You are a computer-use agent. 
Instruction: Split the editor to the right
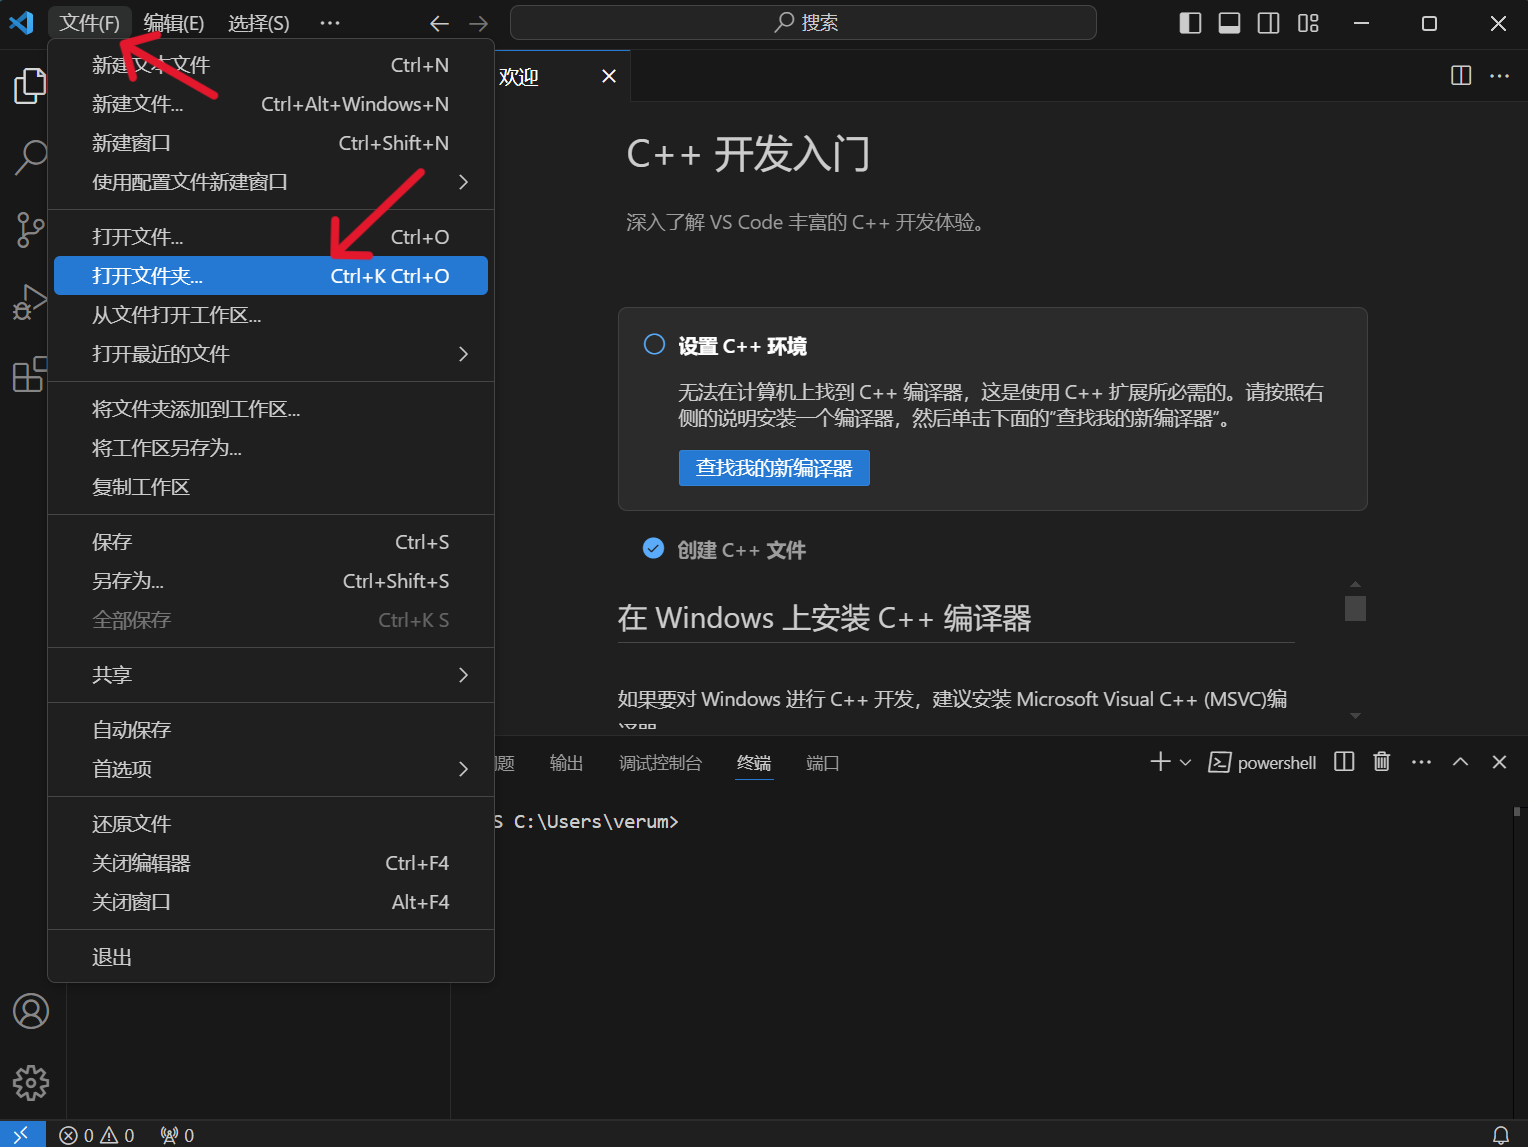pos(1461,76)
